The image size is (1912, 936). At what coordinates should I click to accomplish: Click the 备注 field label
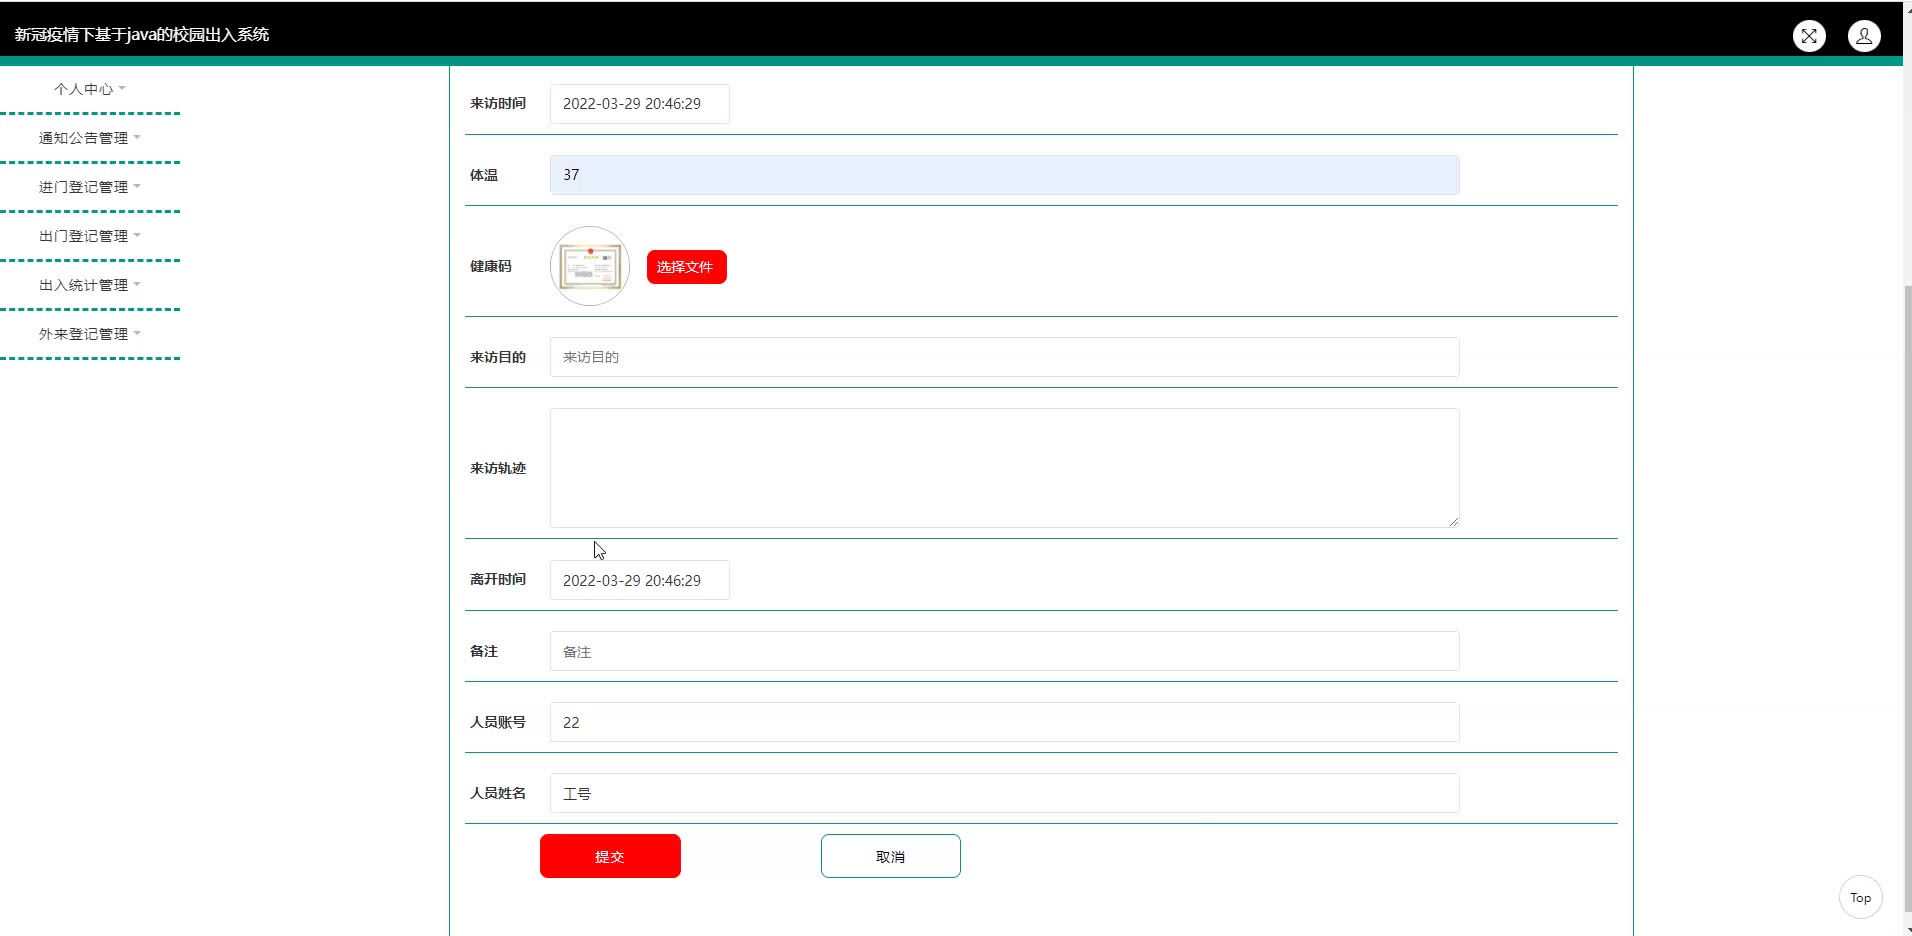(x=484, y=651)
